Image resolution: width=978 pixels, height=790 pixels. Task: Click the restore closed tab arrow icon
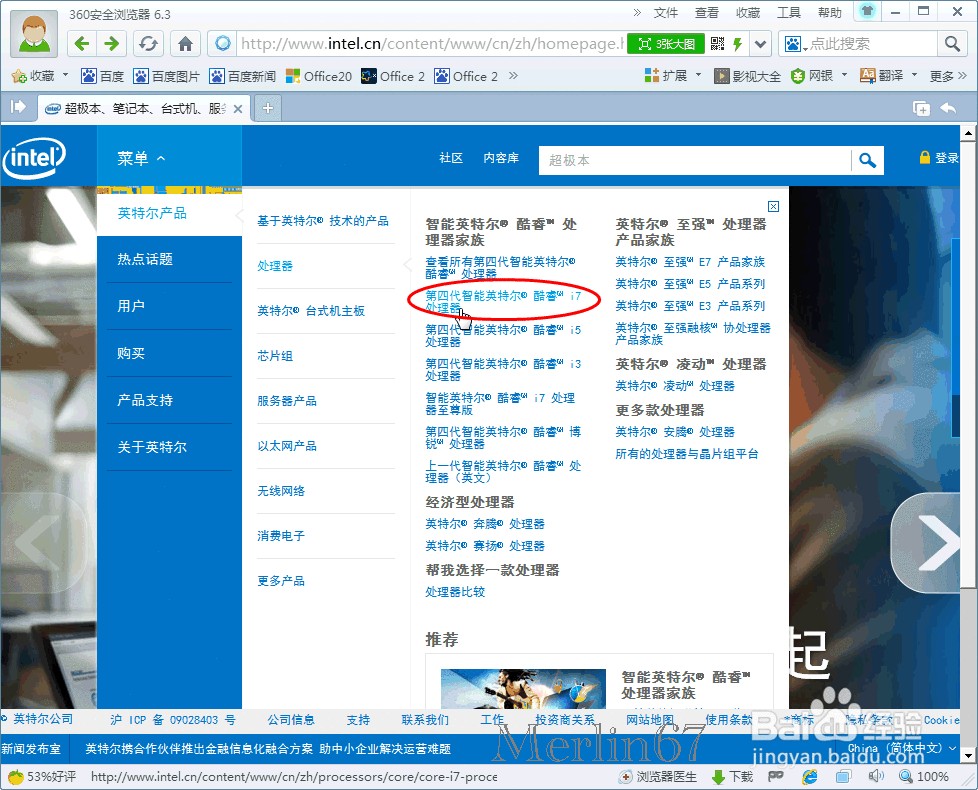pyautogui.click(x=948, y=108)
